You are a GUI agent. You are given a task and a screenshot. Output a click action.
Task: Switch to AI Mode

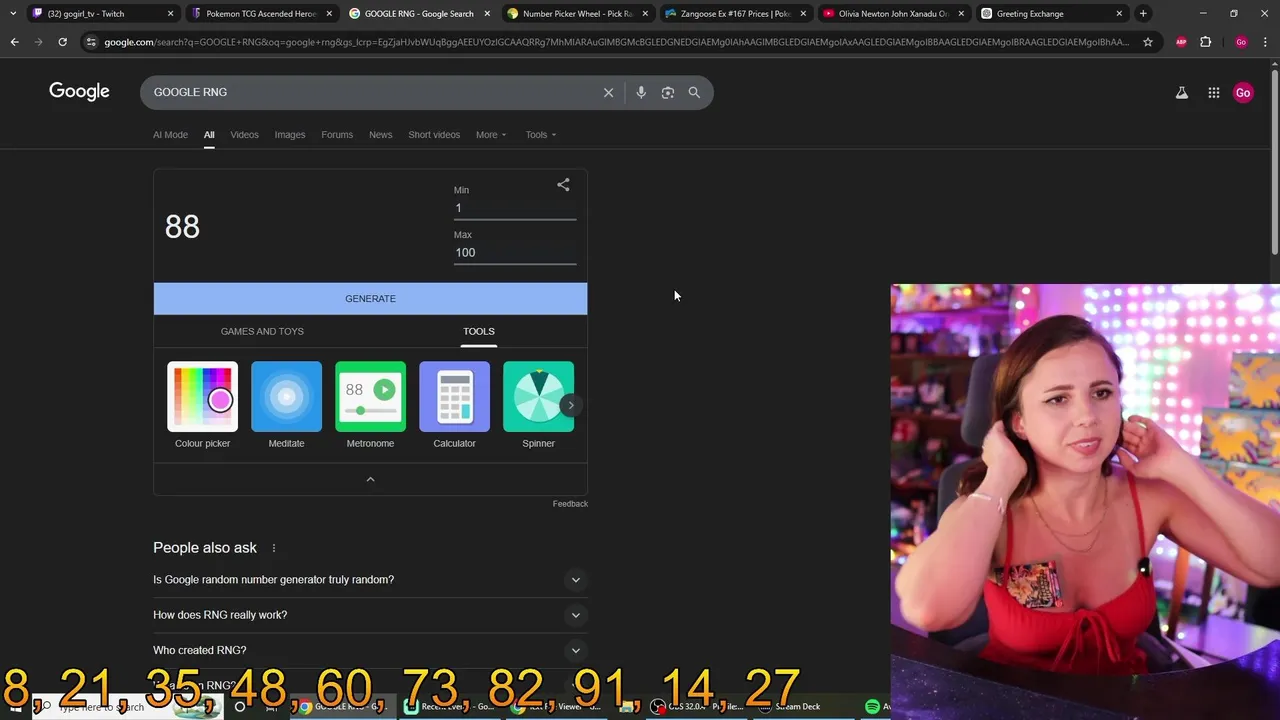[170, 135]
